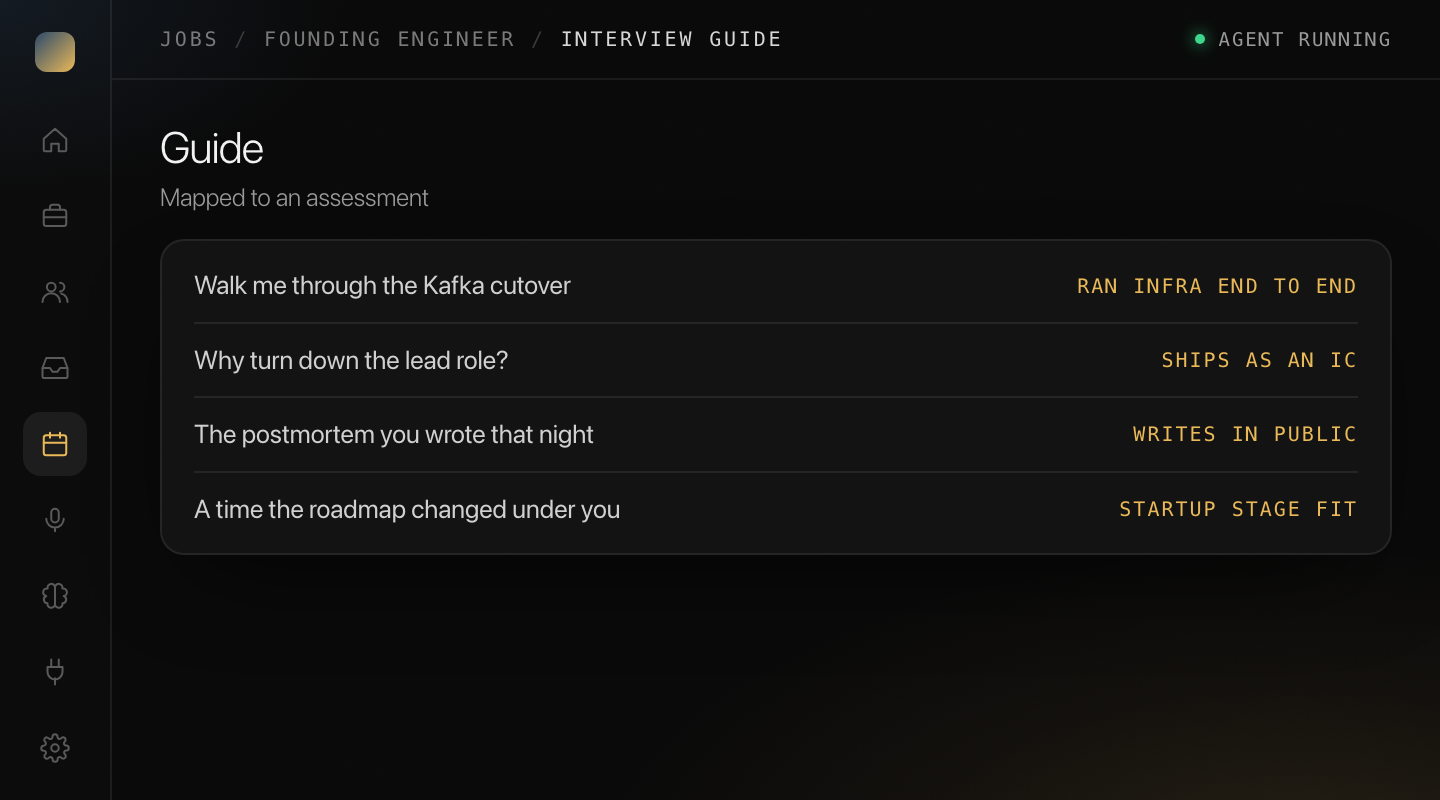
Task: Click the 'Writes in Public' tag
Action: tap(1245, 434)
